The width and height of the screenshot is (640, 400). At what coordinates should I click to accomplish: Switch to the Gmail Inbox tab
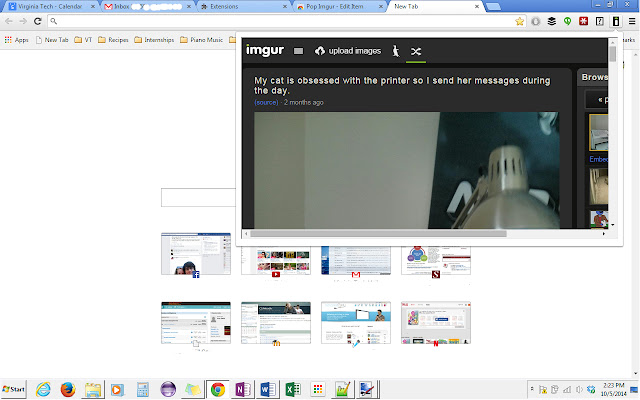pos(148,7)
